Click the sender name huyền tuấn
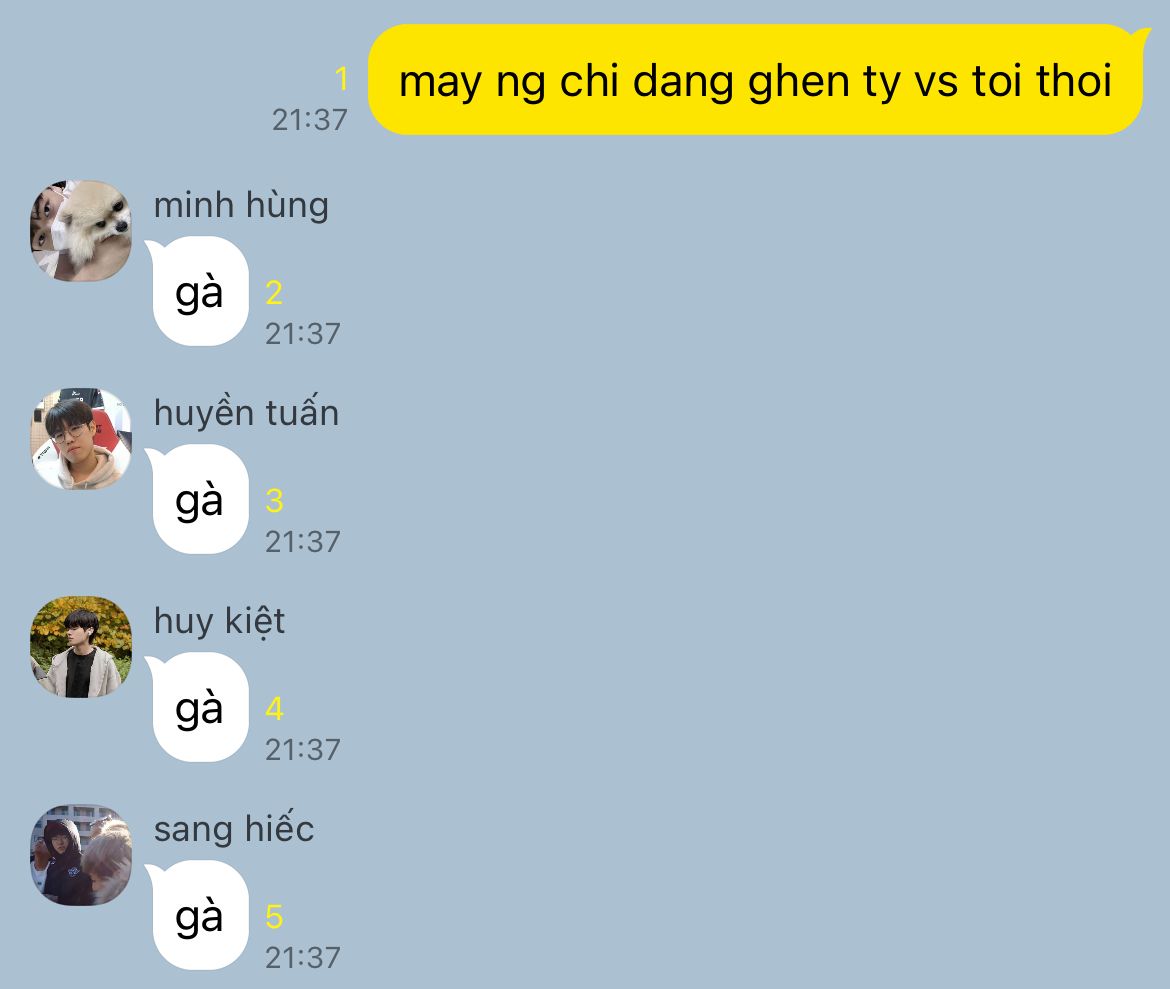 [246, 413]
